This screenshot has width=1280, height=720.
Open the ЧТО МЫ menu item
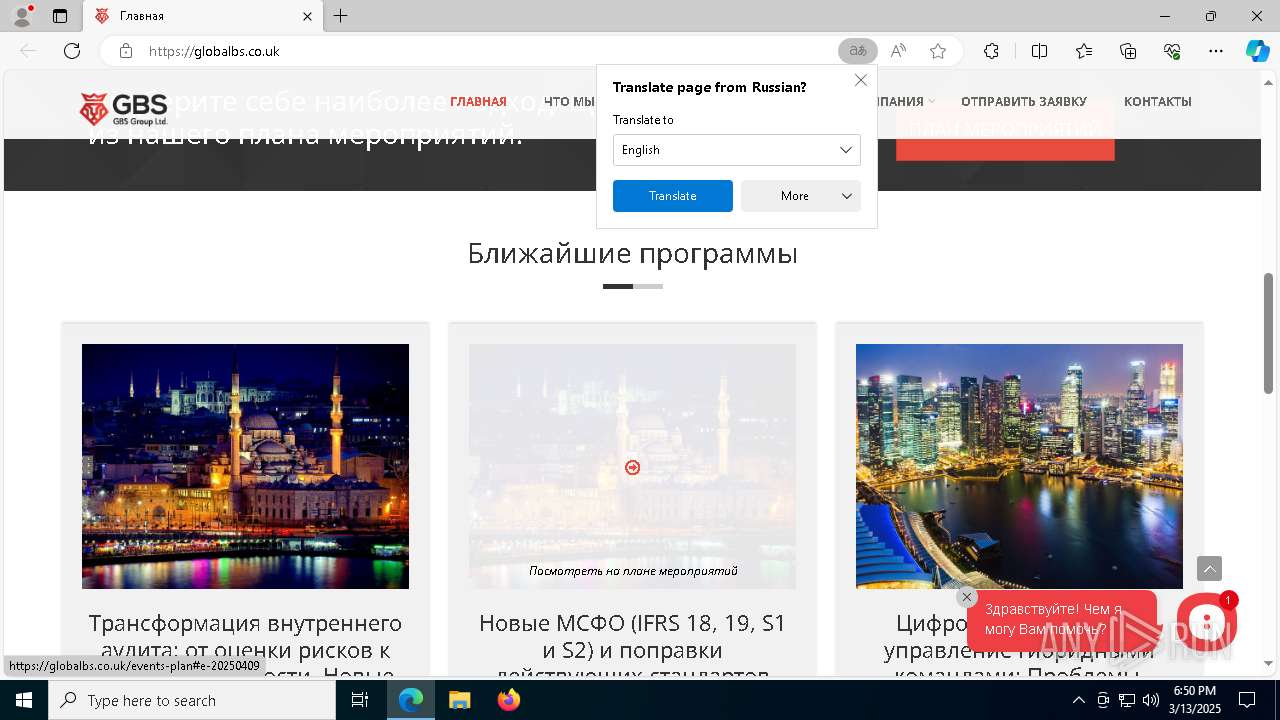569,102
